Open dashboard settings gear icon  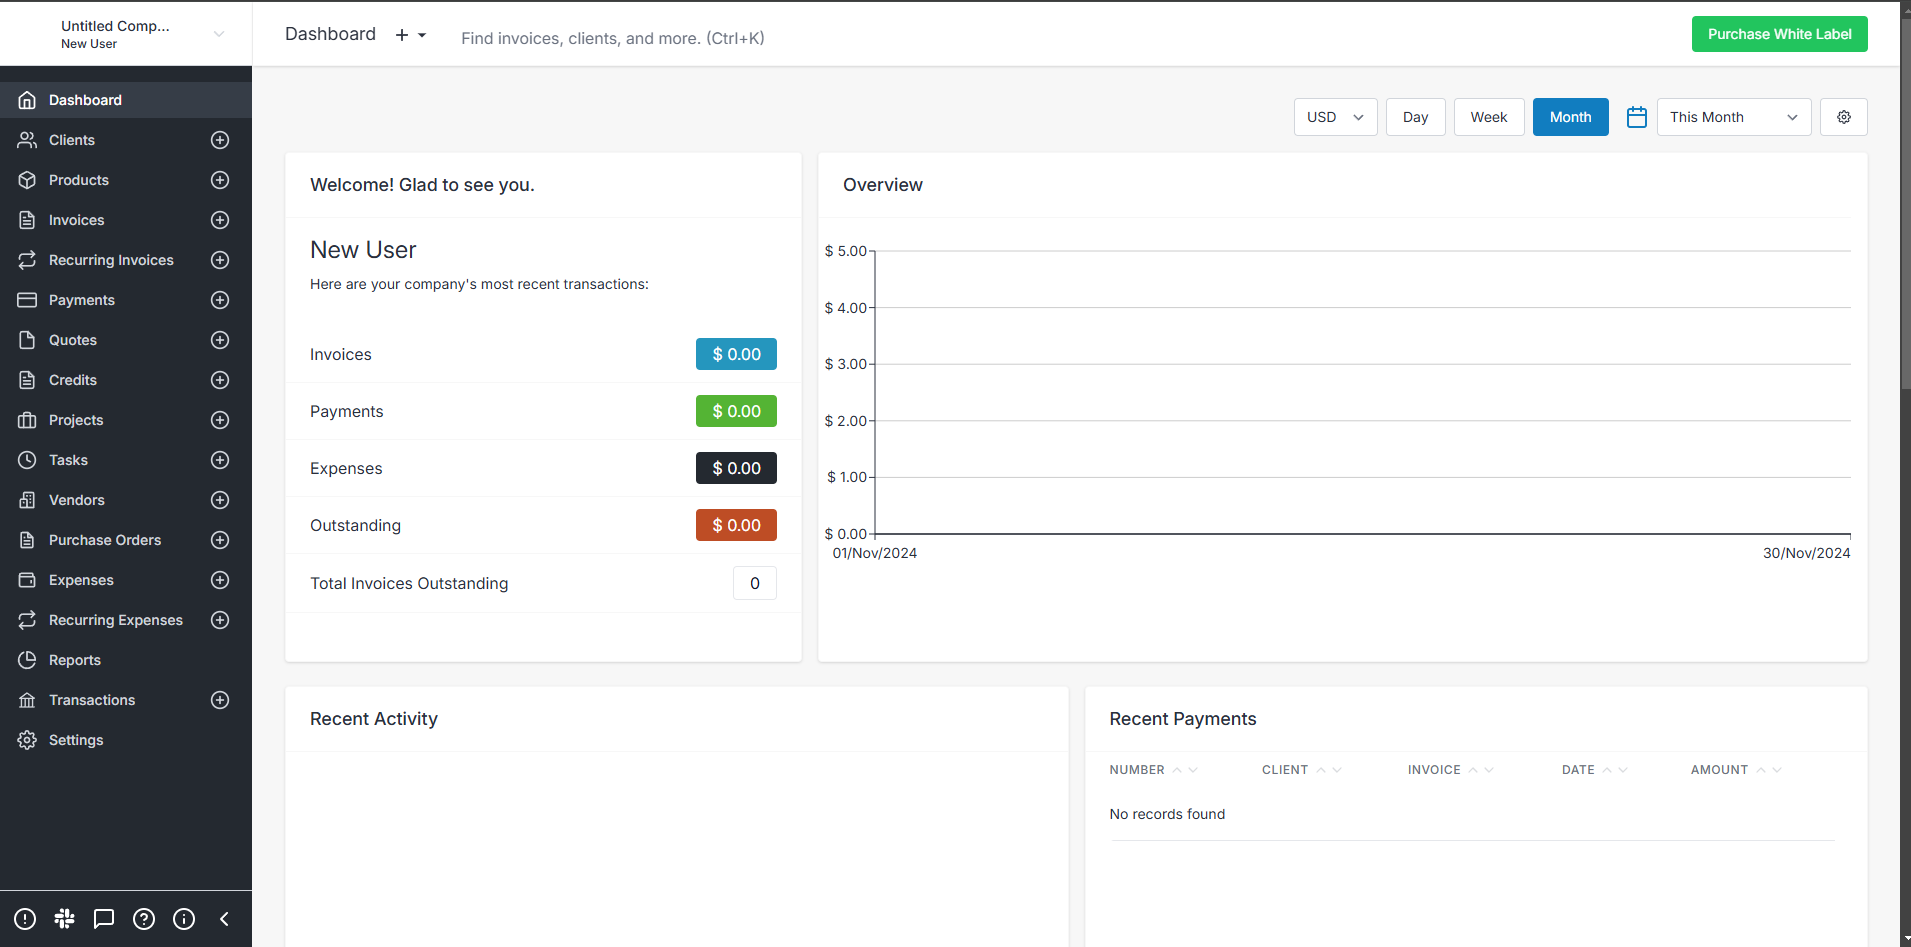click(x=1843, y=117)
